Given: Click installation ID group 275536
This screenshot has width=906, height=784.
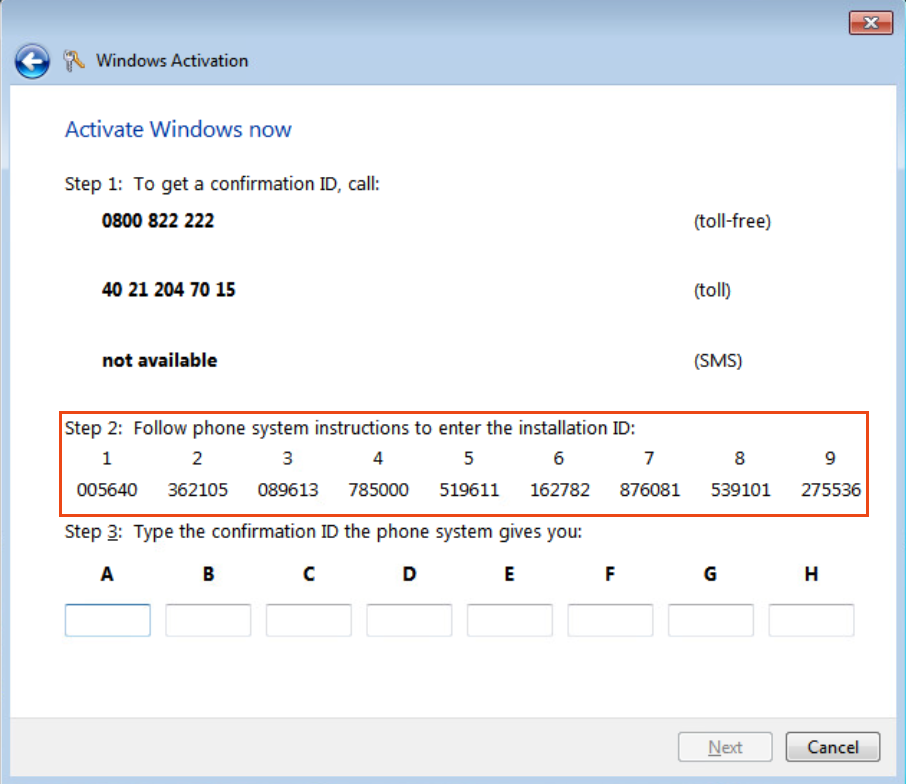Looking at the screenshot, I should pyautogui.click(x=830, y=490).
